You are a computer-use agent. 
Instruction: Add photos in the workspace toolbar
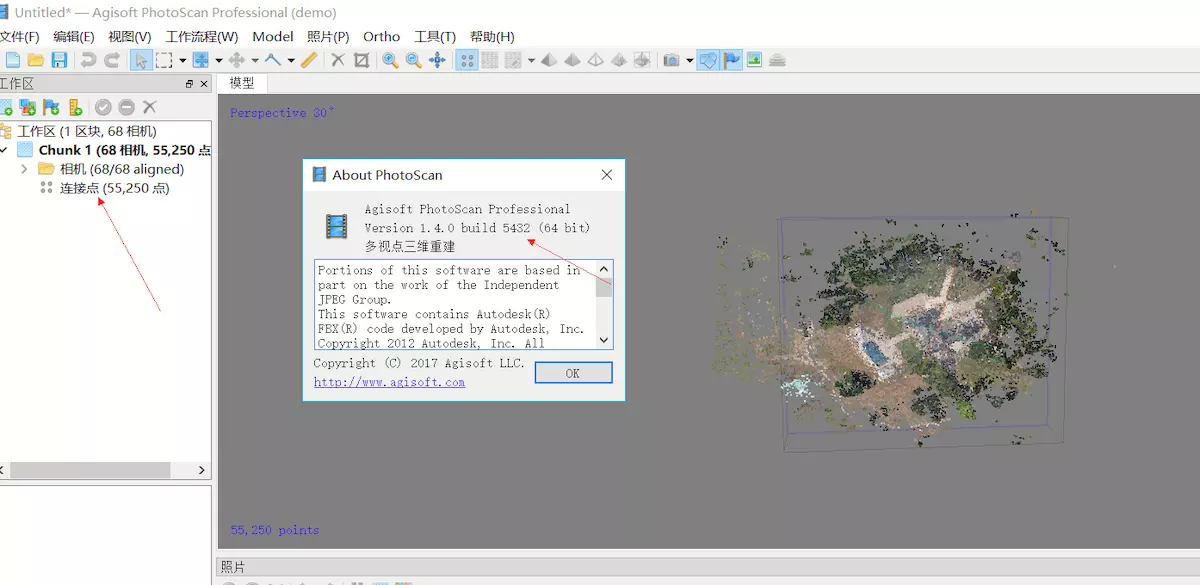28,107
